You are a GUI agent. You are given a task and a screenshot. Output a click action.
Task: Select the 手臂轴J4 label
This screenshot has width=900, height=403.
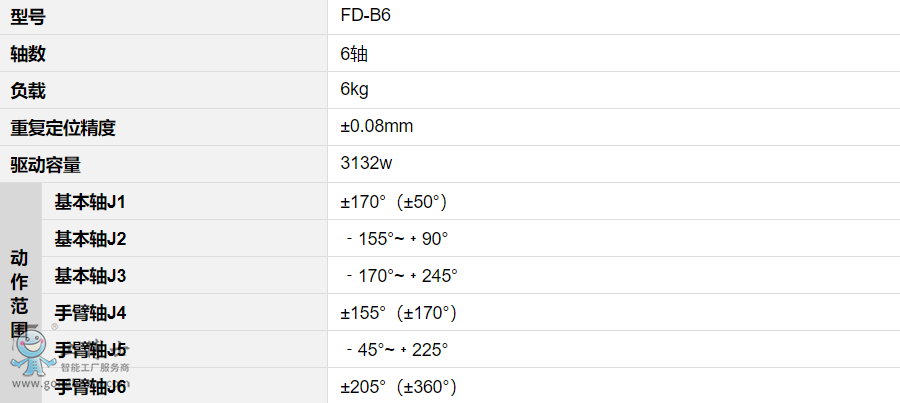point(90,313)
